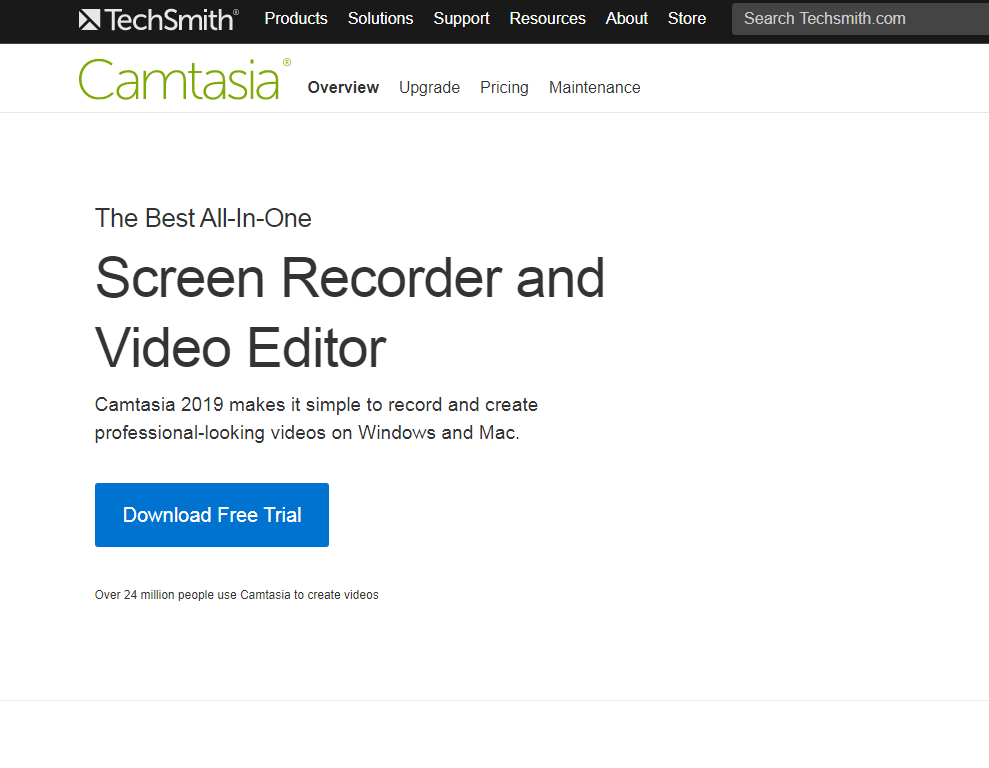
Task: Go to the Store link
Action: [686, 19]
